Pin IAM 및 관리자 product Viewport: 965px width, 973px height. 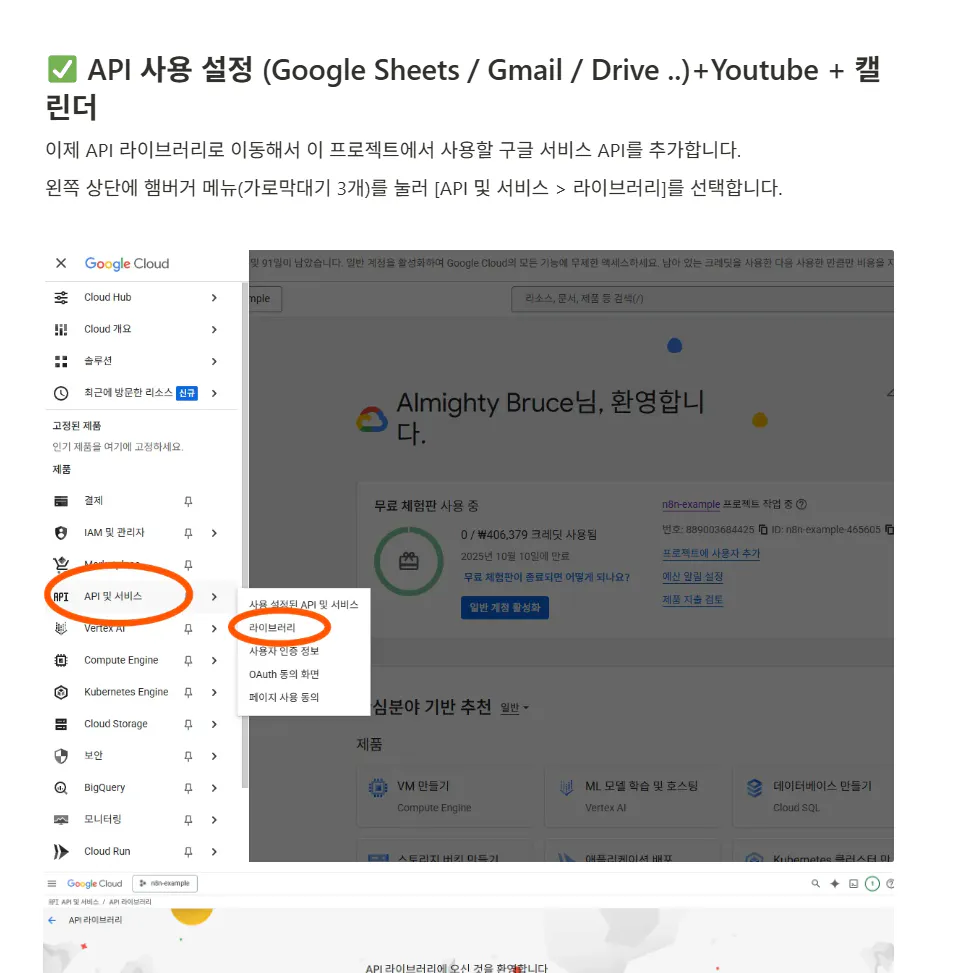[x=188, y=533]
